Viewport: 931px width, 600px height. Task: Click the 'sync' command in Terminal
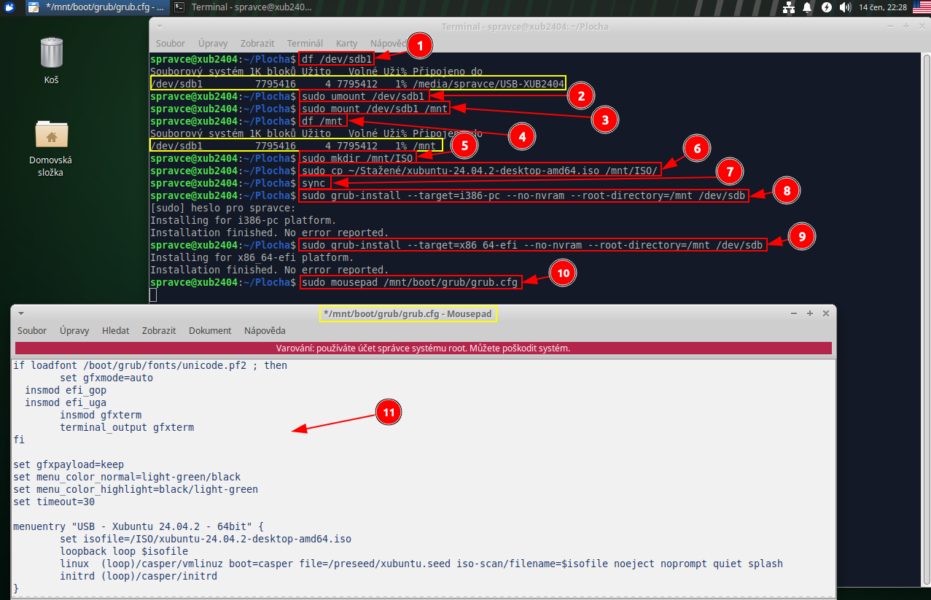point(314,183)
